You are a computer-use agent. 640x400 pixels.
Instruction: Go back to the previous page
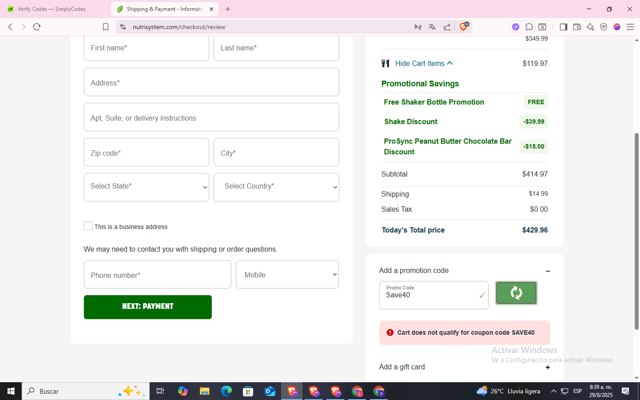(10, 27)
